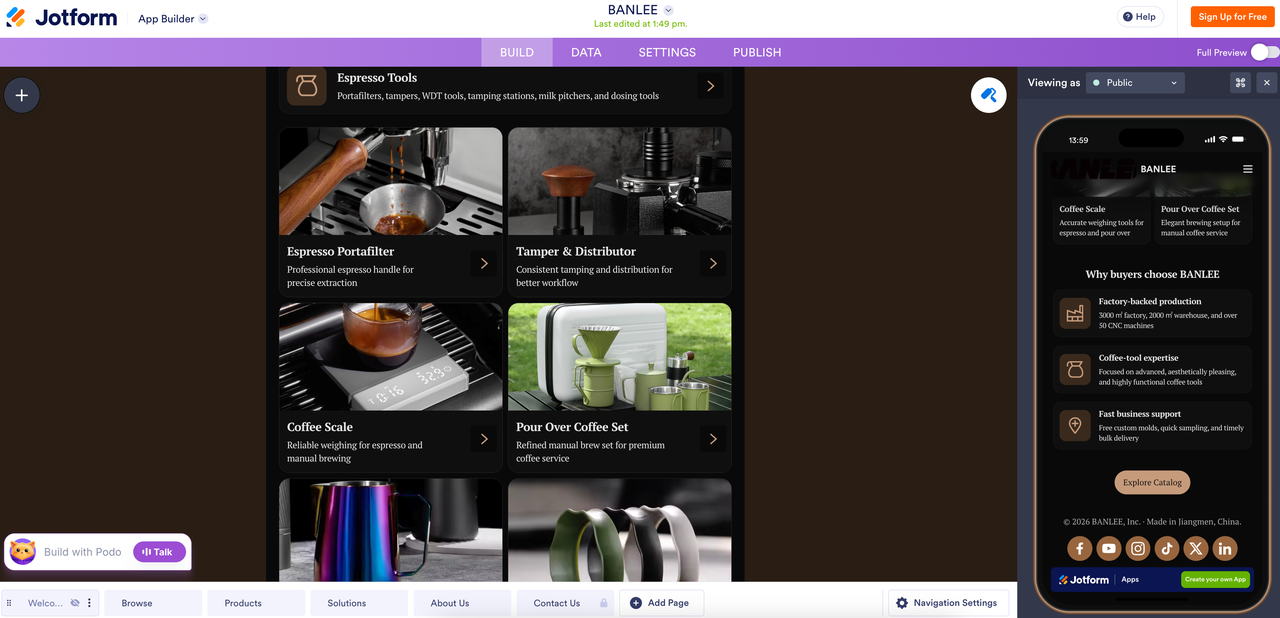The width and height of the screenshot is (1280, 618).
Task: Click the keyboard shortcut icon in preview panel
Action: [x=1240, y=83]
